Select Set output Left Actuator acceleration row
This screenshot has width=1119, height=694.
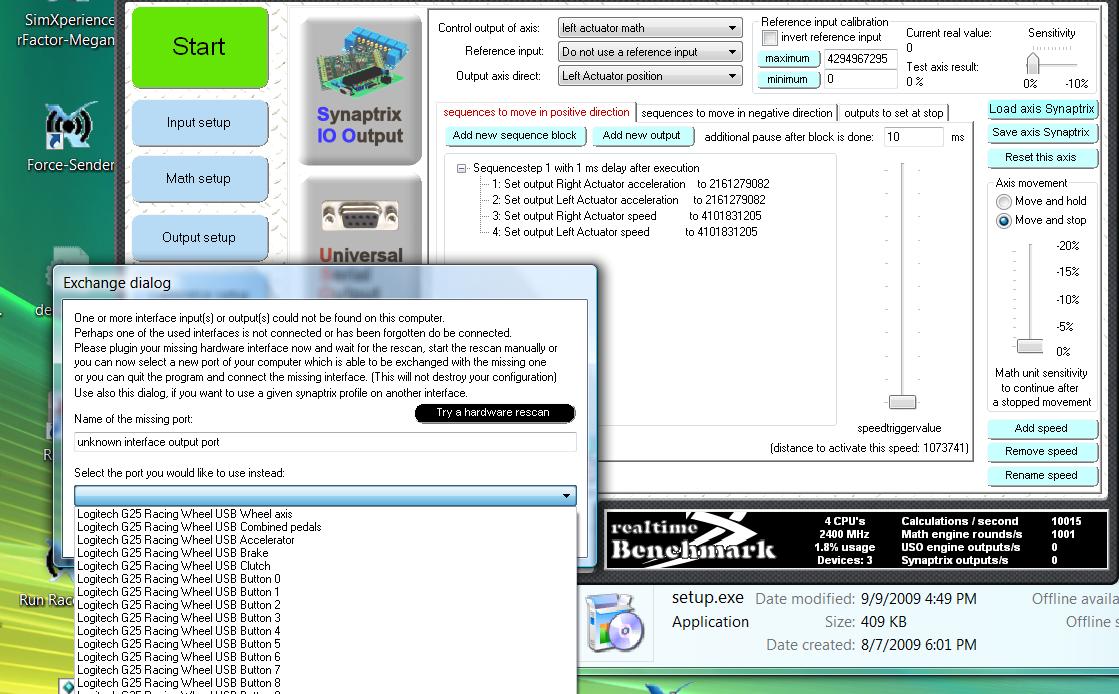click(x=629, y=201)
